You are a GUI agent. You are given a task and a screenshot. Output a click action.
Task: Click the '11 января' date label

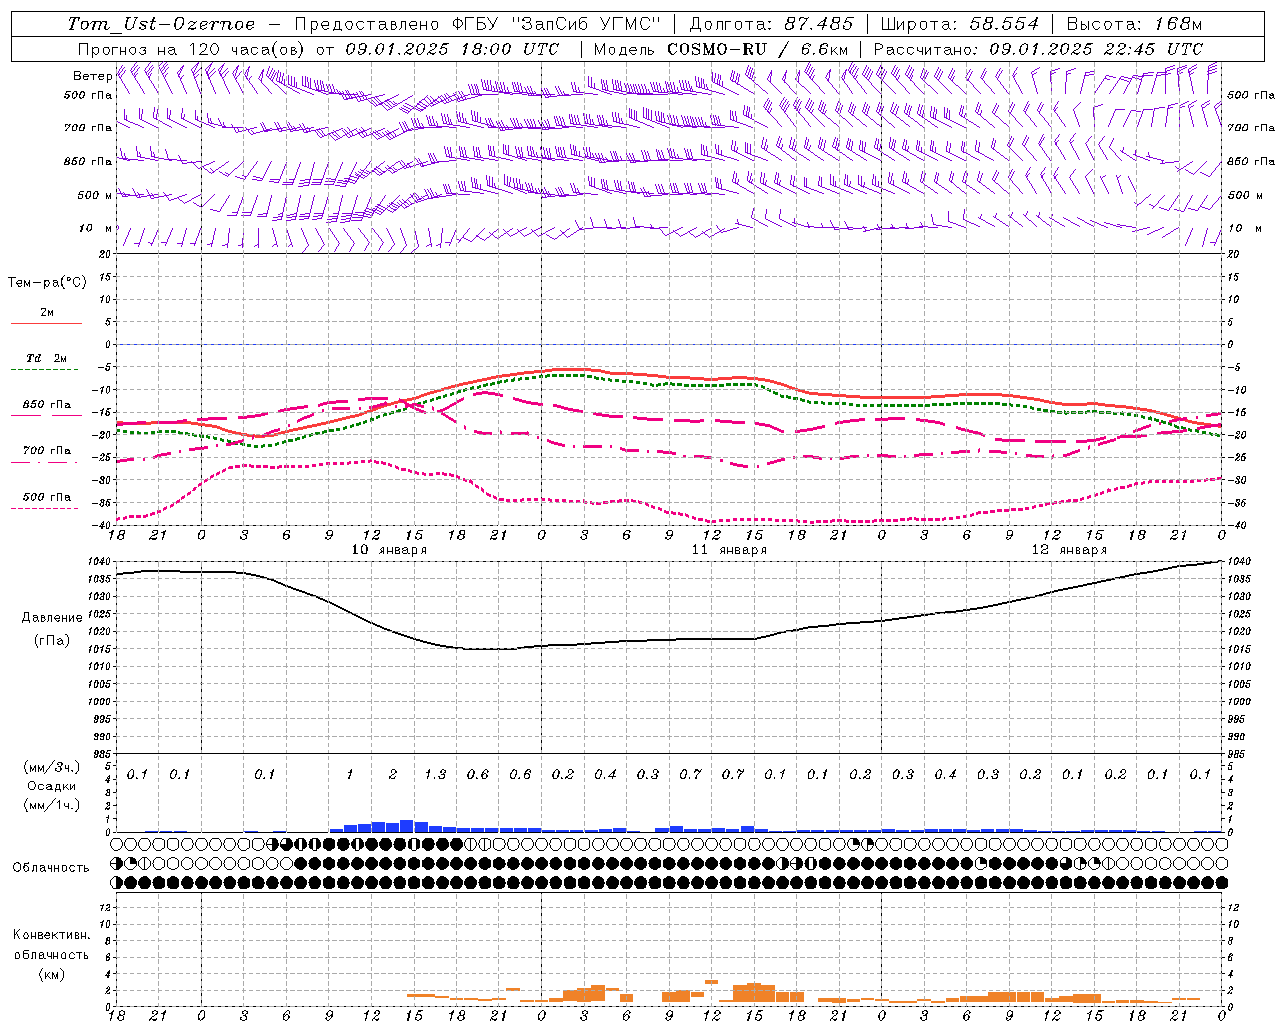(x=729, y=550)
